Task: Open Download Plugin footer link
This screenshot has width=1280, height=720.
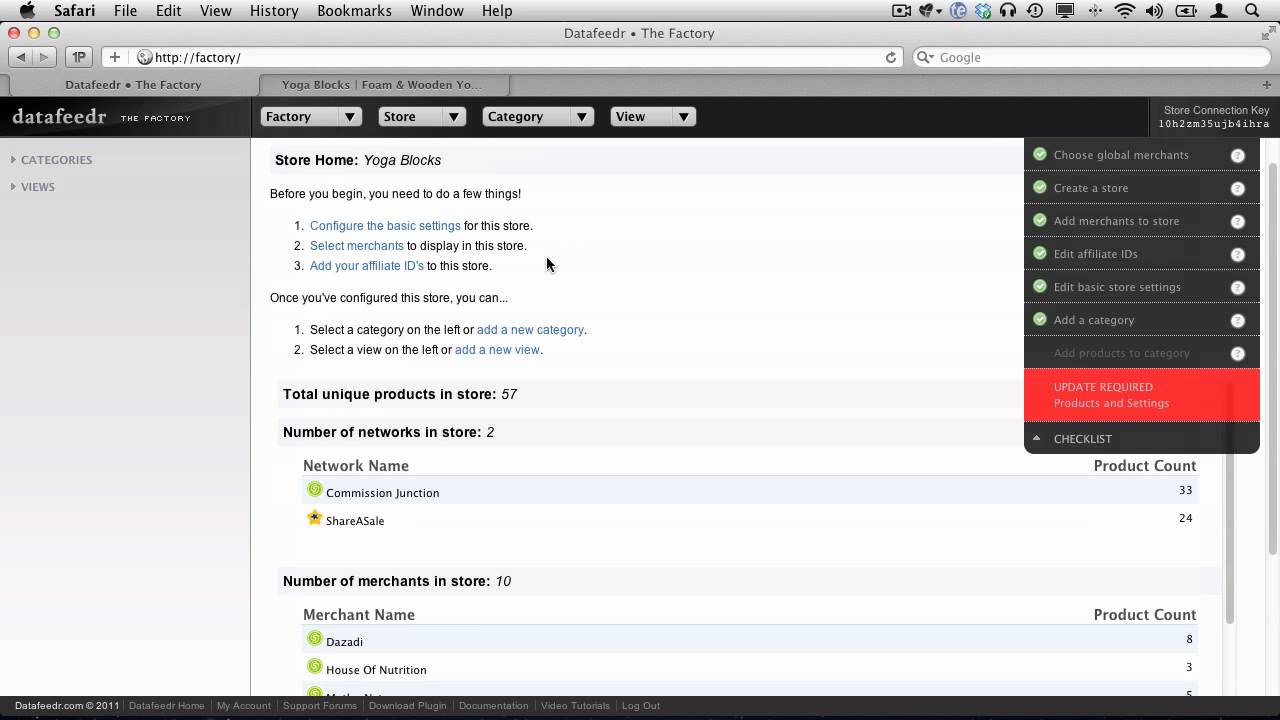Action: tap(407, 706)
